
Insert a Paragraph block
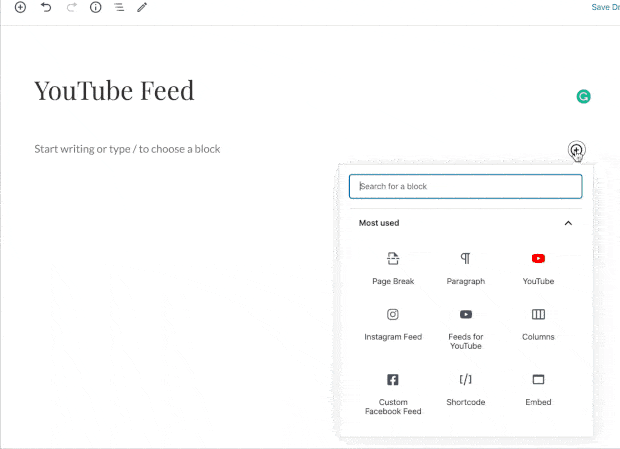[465, 269]
